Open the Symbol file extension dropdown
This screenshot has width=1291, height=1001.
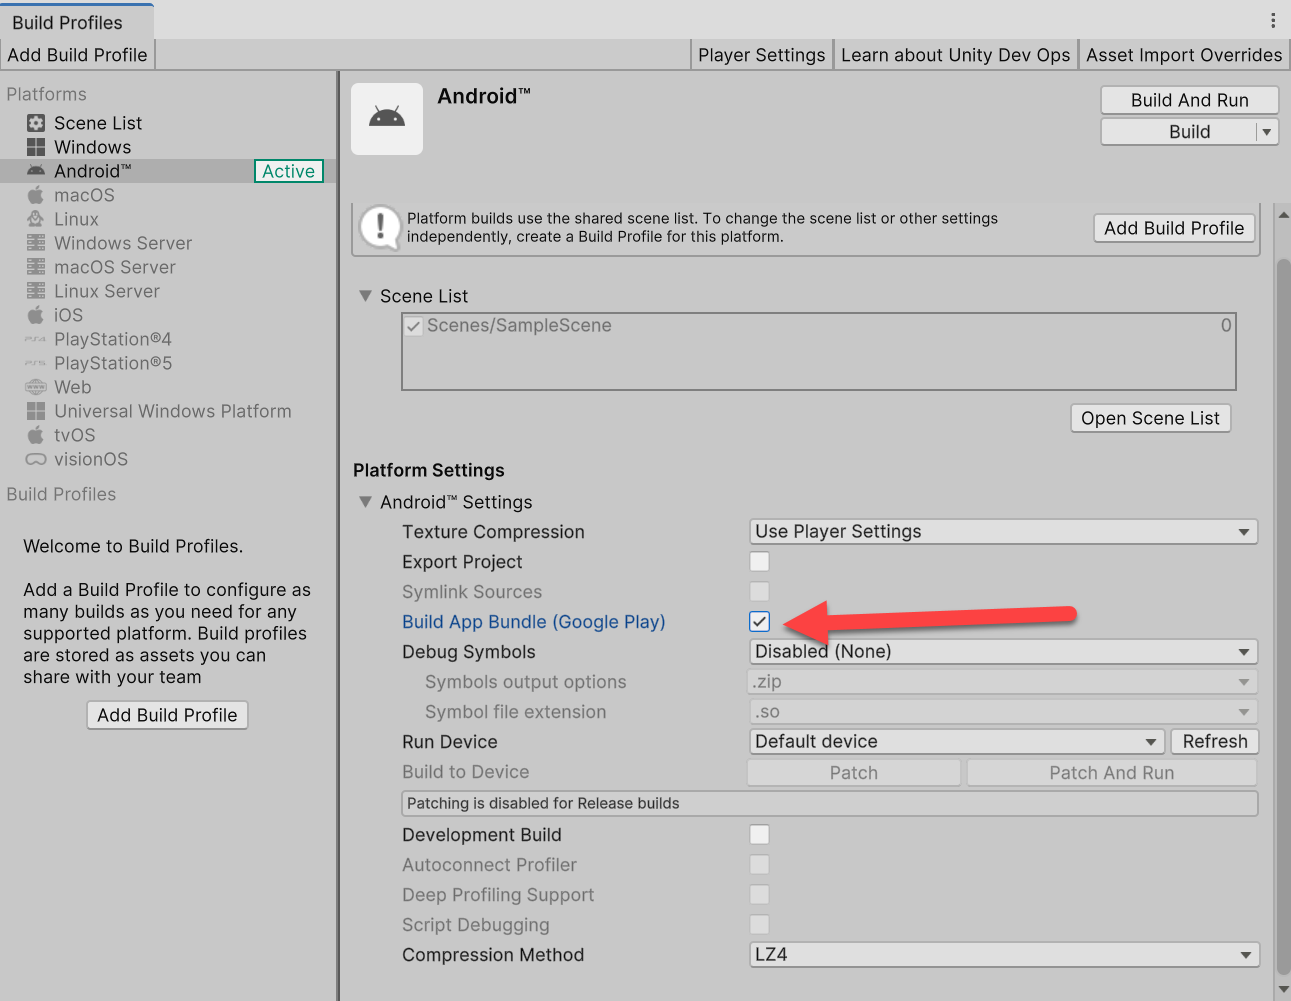pyautogui.click(x=1003, y=712)
